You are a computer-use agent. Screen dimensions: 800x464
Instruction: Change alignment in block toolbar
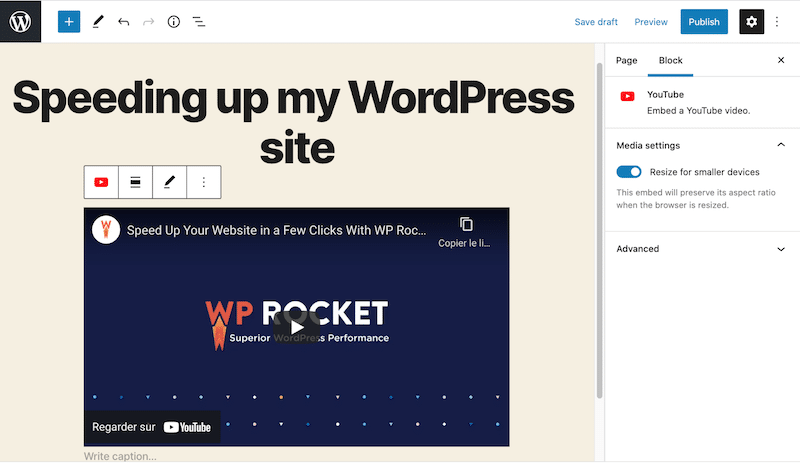point(135,182)
